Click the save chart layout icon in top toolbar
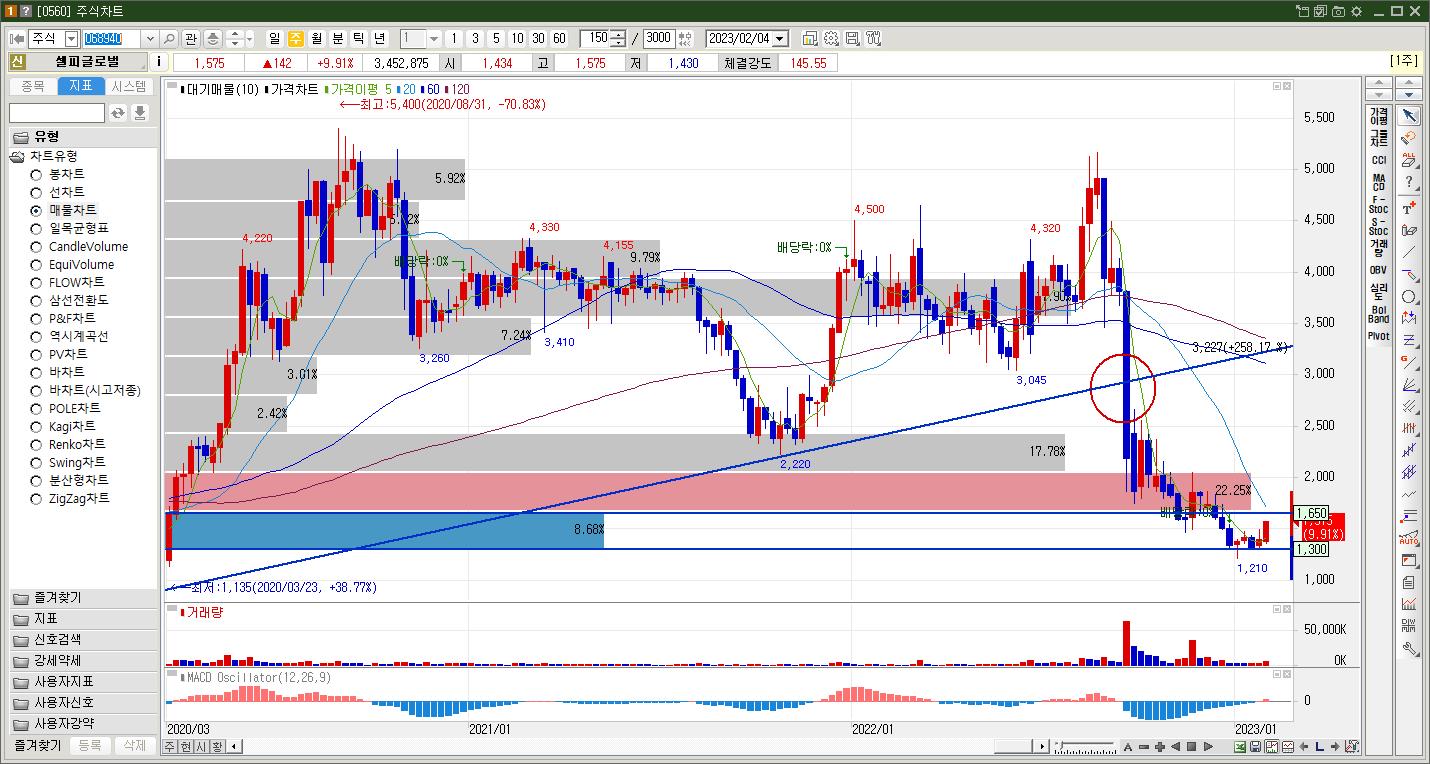The width and height of the screenshot is (1430, 764). (x=852, y=39)
